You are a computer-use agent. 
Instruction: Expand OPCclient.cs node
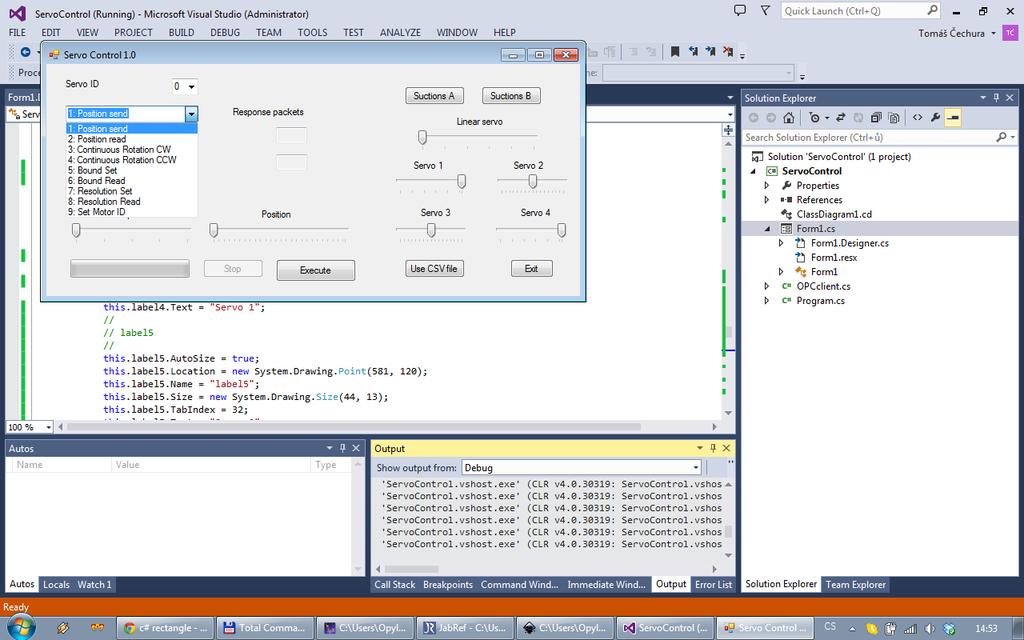pos(767,286)
